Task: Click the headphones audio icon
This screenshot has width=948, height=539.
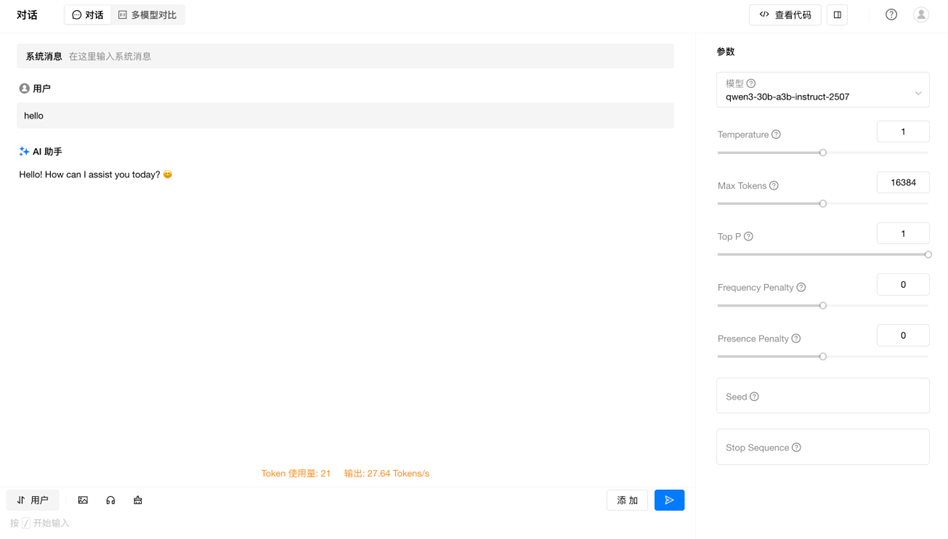Action: [110, 500]
